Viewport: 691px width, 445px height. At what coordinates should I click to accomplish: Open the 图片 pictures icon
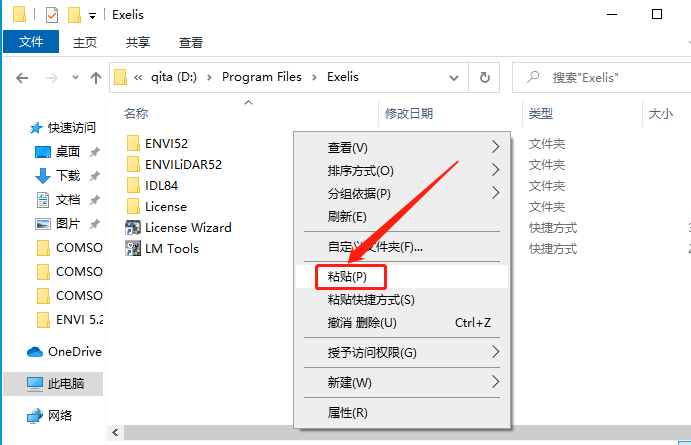(43, 224)
